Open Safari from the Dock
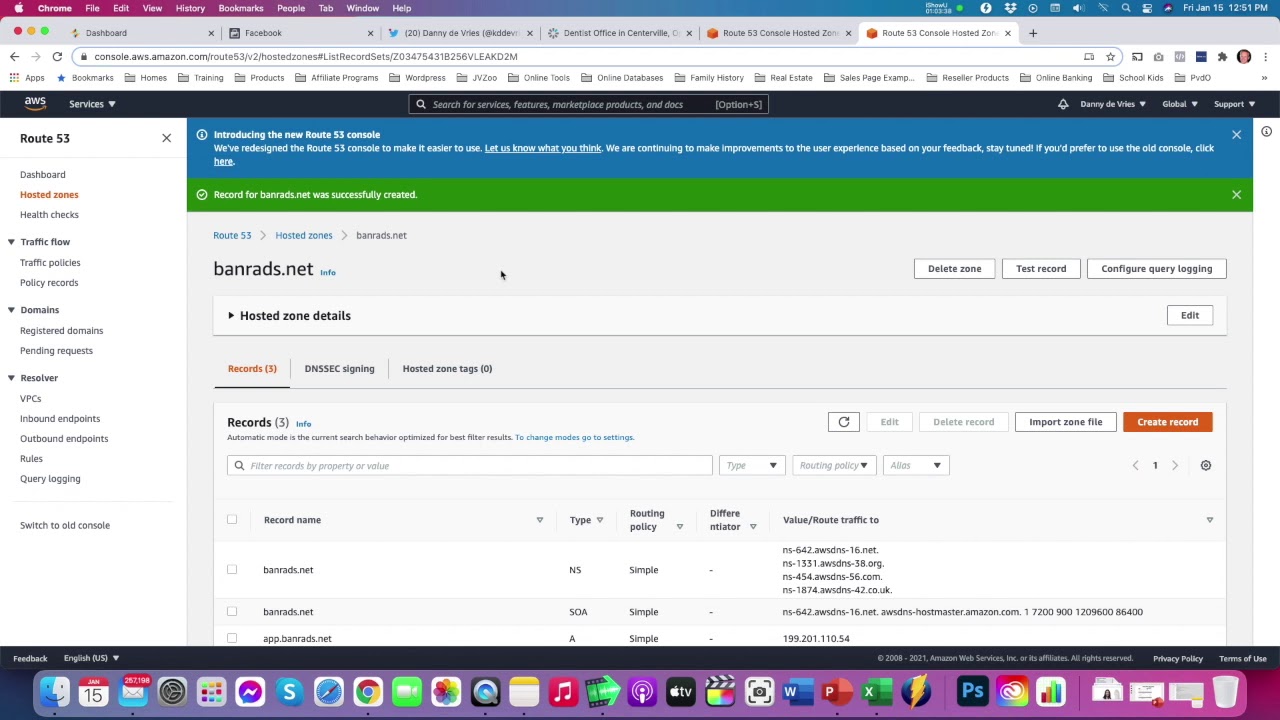1280x720 pixels. tap(329, 691)
